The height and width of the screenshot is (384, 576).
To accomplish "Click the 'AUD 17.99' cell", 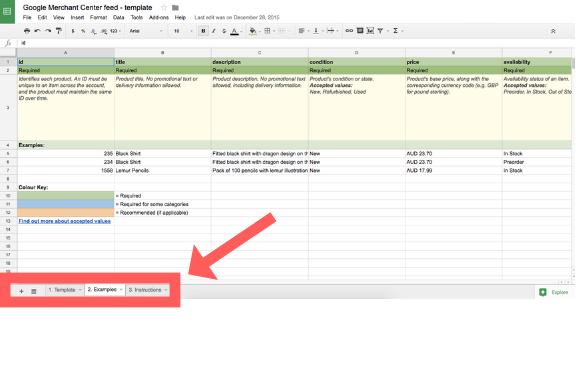I will coord(454,171).
